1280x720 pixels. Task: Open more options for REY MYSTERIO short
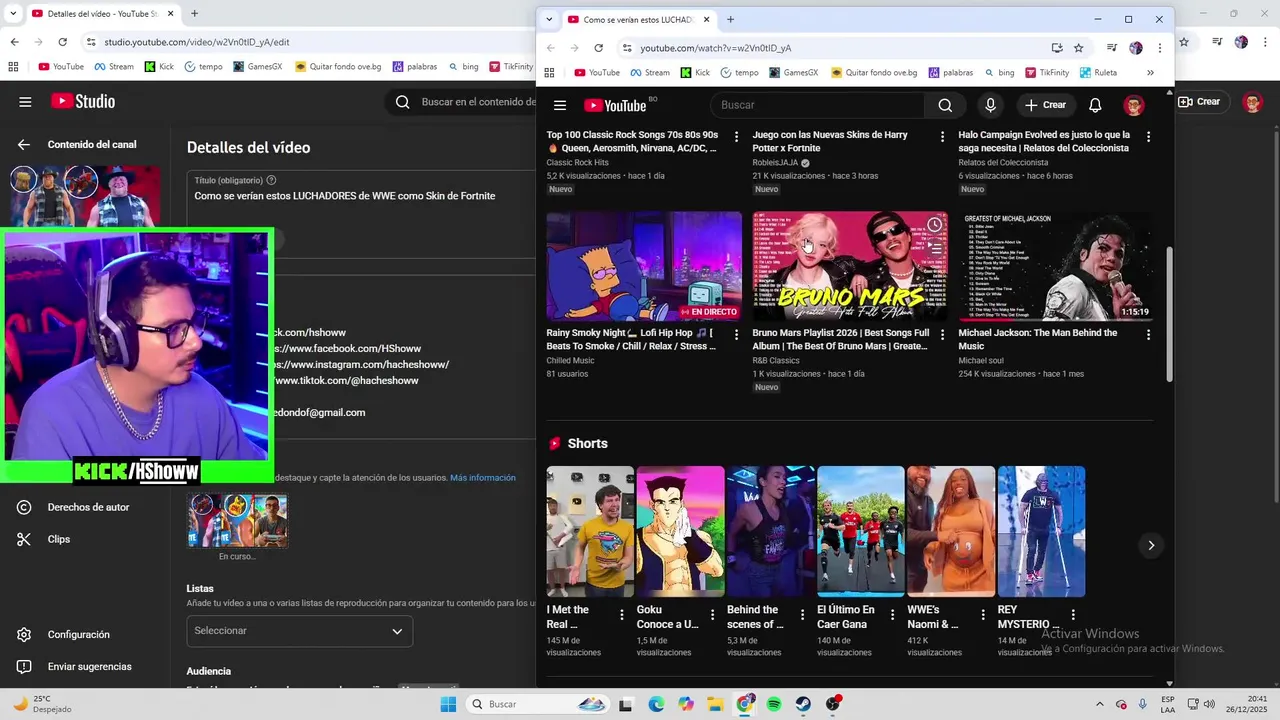point(1073,615)
